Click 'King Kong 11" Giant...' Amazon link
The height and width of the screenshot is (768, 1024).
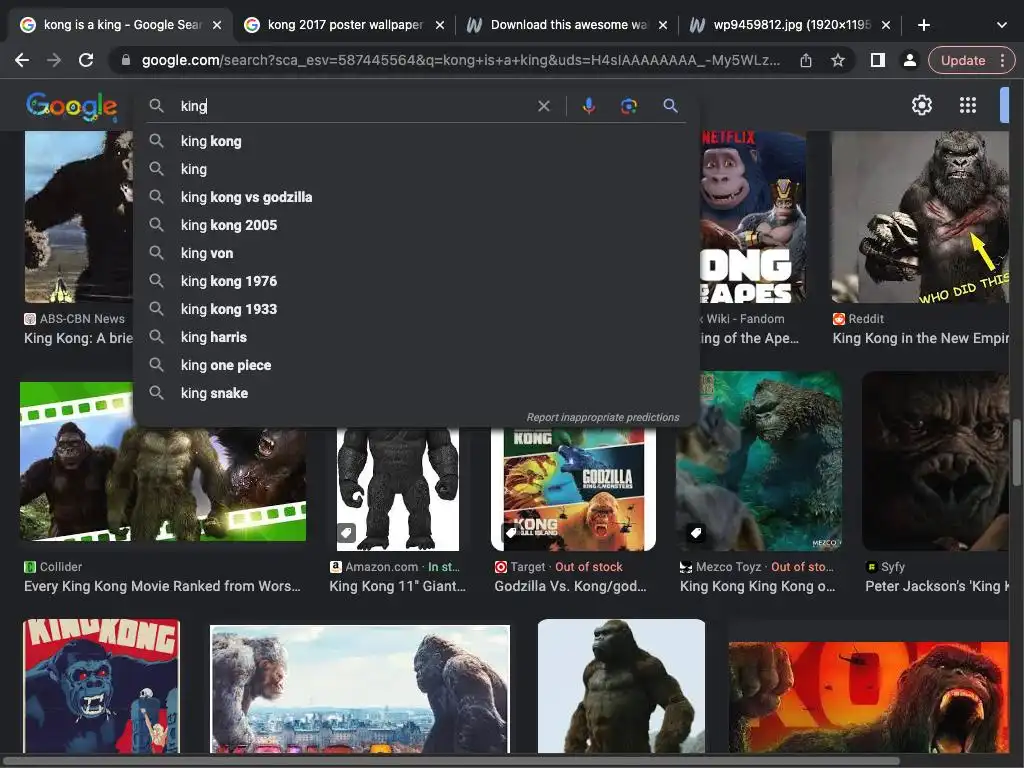coord(397,586)
